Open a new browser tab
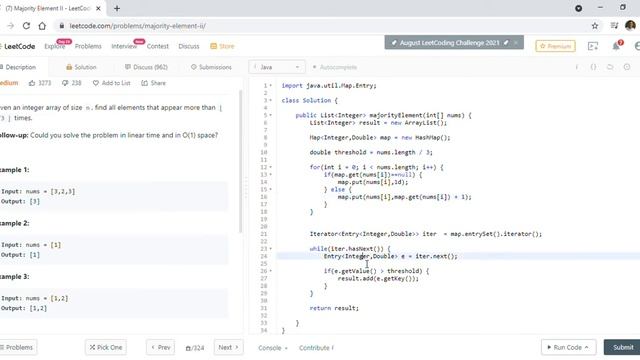 click(x=117, y=8)
